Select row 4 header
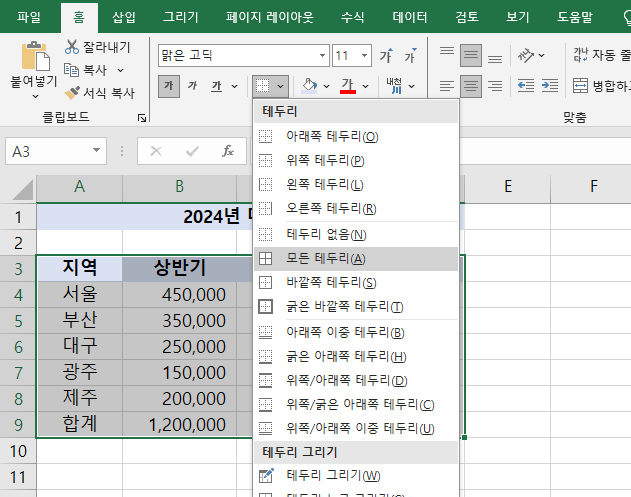Screen dimensions: 631x497 18,295
